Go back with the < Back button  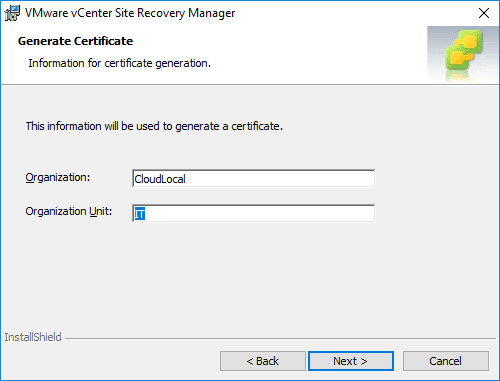coord(263,361)
